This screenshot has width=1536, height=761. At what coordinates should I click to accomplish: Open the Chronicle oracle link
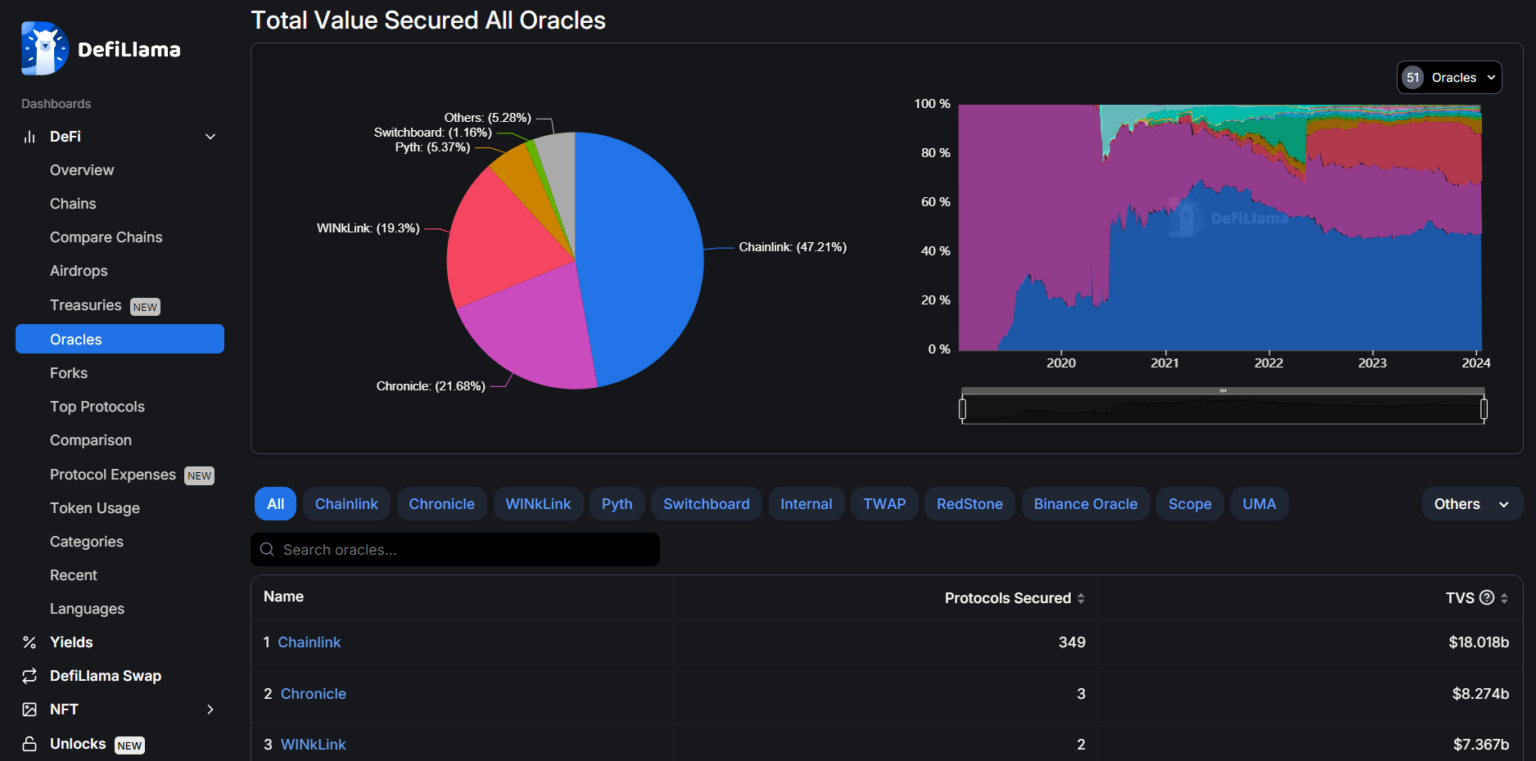pyautogui.click(x=313, y=694)
